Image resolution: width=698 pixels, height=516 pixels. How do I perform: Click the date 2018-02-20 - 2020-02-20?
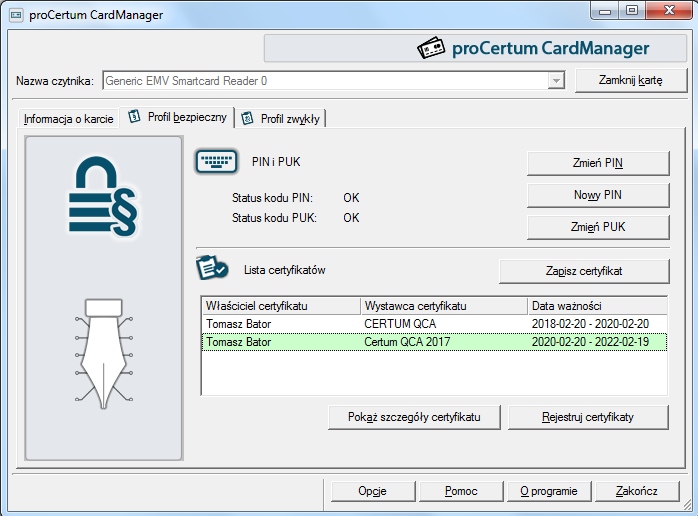[x=590, y=324]
